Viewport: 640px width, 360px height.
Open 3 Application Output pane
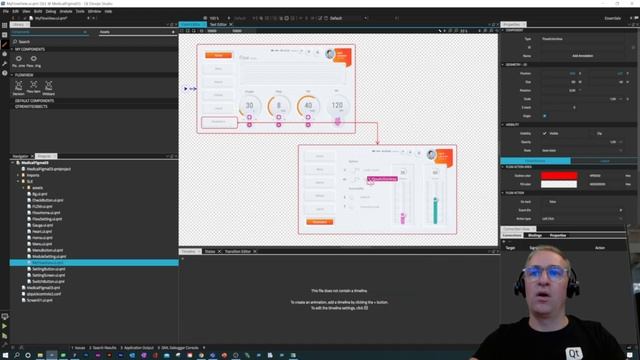point(137,348)
